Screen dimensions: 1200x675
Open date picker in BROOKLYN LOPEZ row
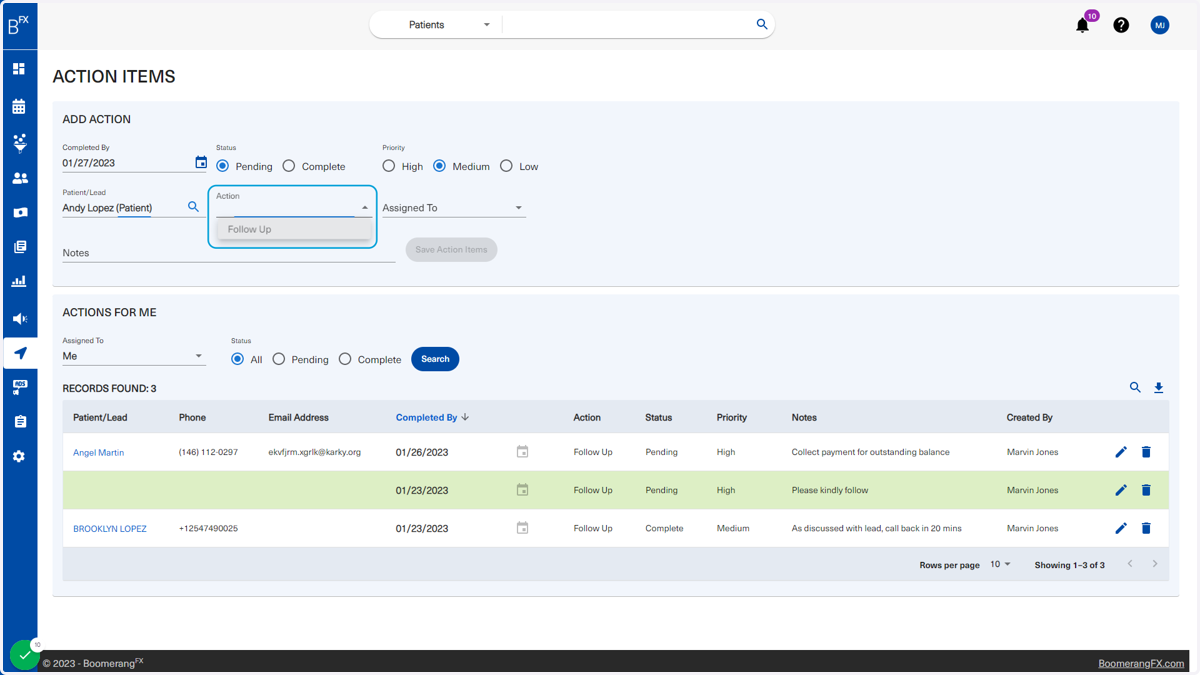pos(522,528)
